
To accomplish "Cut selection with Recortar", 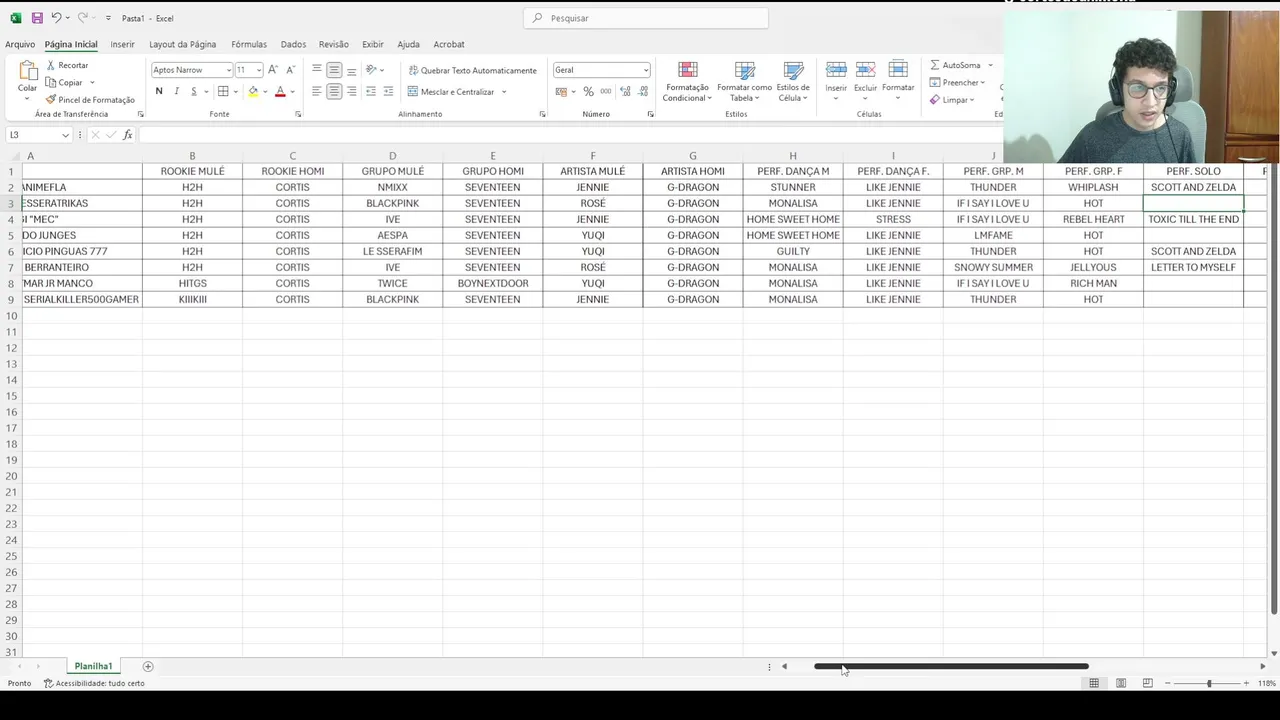I will (66, 65).
